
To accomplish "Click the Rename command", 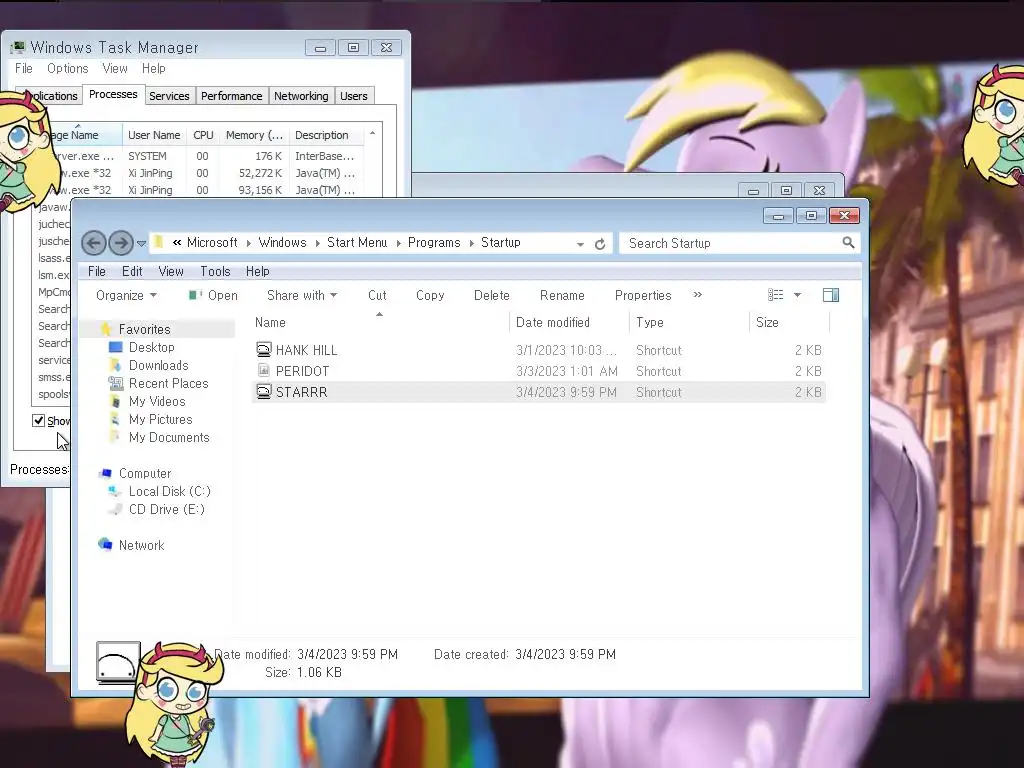I will [562, 295].
